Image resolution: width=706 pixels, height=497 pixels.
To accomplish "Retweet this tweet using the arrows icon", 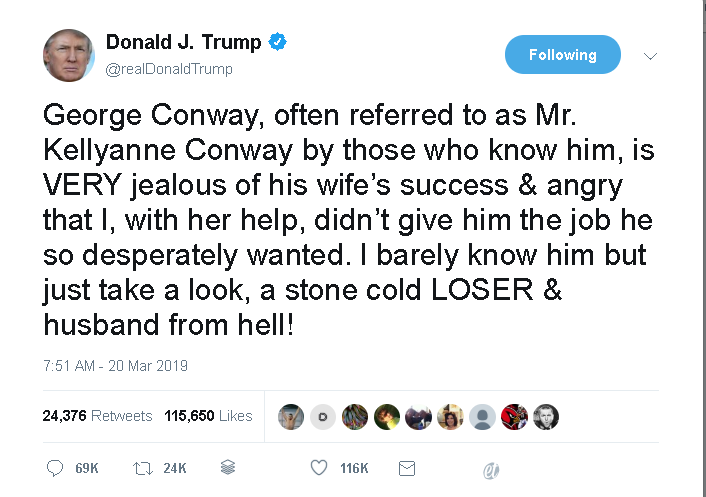I will 141,468.
